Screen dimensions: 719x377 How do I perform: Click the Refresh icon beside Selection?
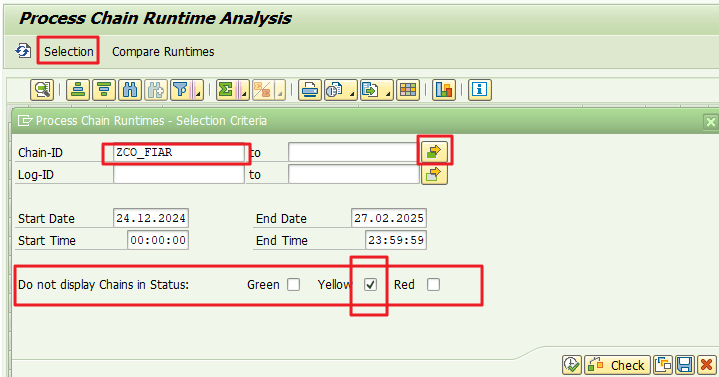coord(23,51)
